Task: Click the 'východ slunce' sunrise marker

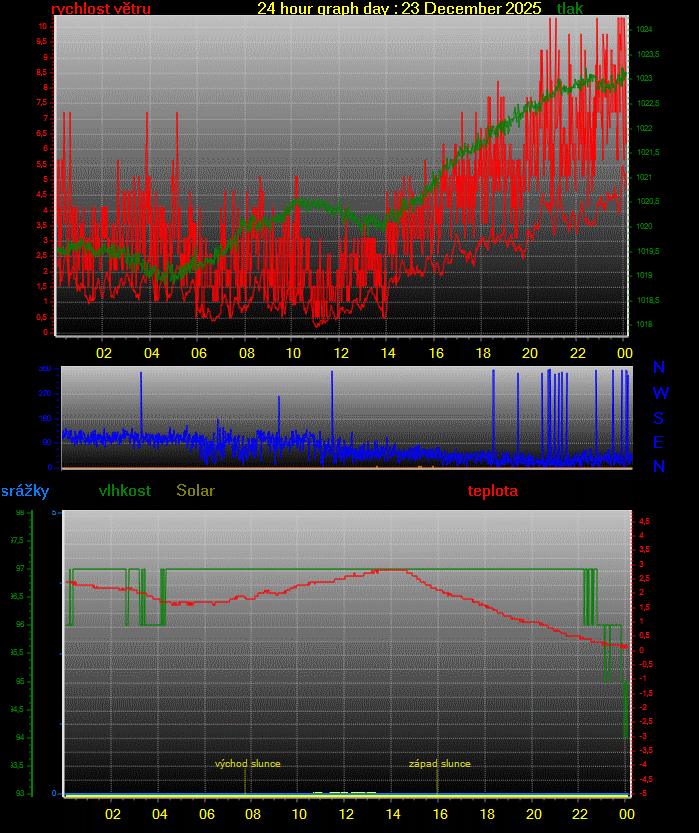Action: [247, 764]
